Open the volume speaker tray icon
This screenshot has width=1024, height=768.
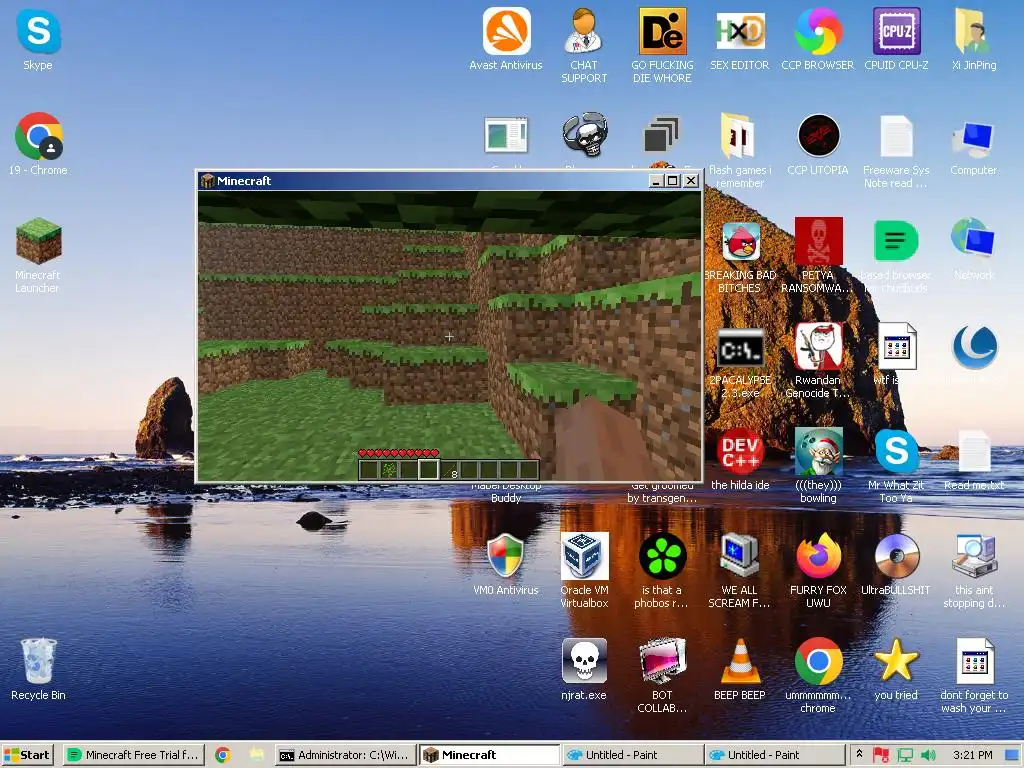click(x=928, y=755)
